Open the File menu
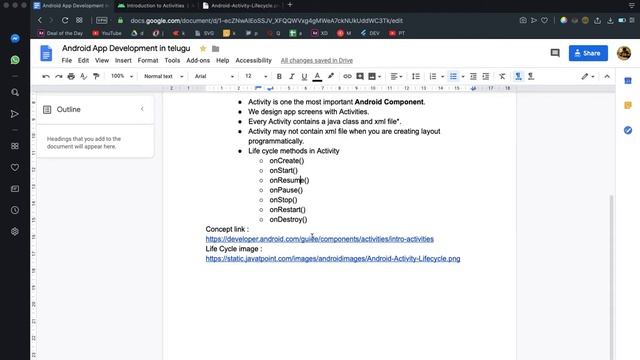The height and width of the screenshot is (360, 640). [x=67, y=60]
